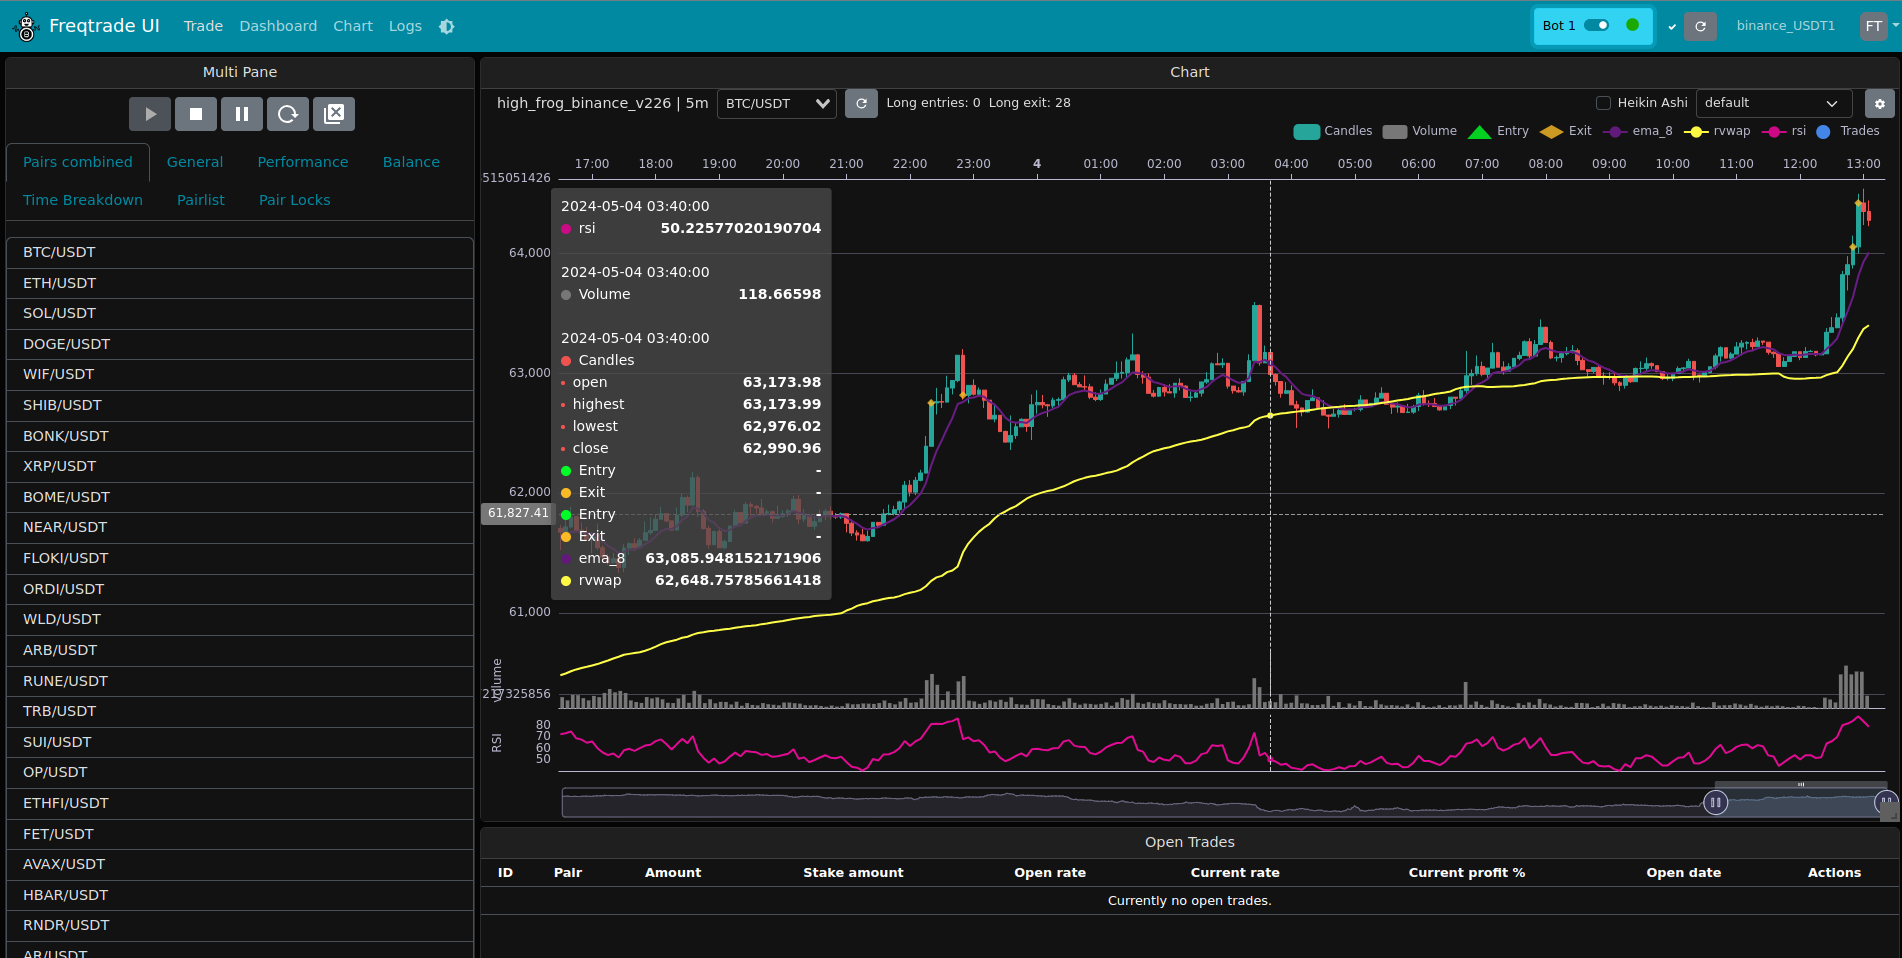1902x958 pixels.
Task: Reload bot data via circular arrow icon
Action: click(x=288, y=113)
